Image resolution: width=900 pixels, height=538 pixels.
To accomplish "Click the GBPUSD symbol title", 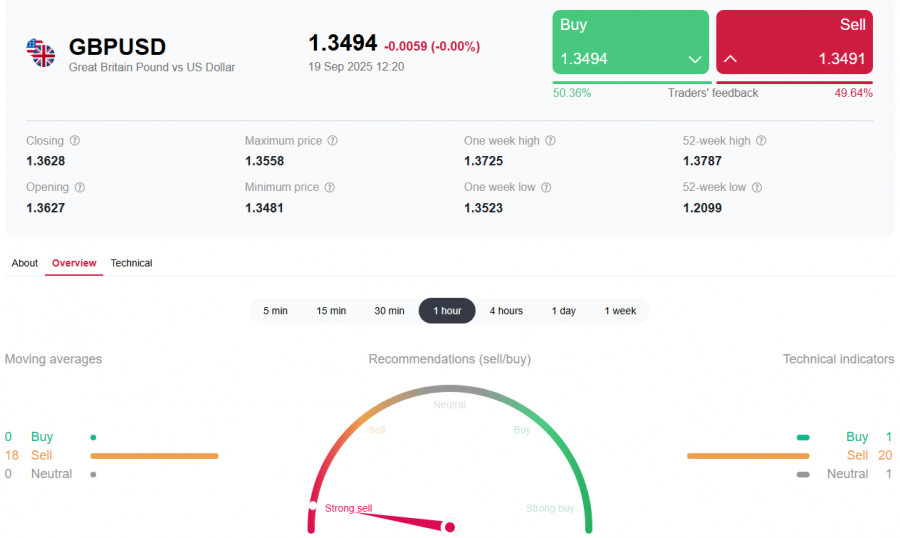I will (x=117, y=47).
